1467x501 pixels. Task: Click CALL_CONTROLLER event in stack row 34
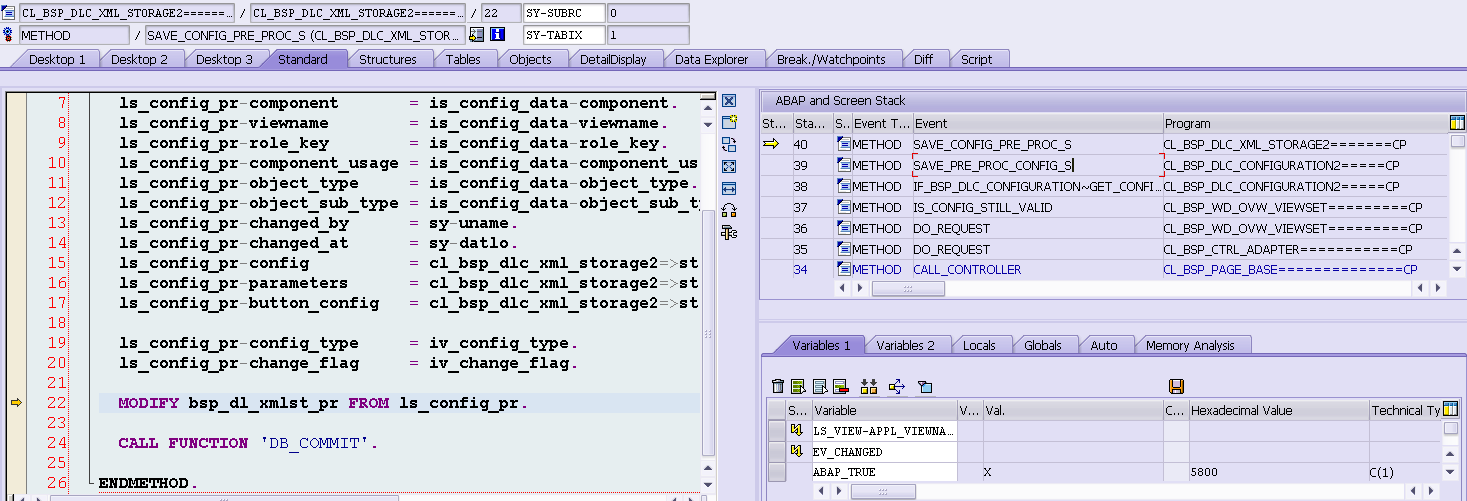pos(1037,269)
